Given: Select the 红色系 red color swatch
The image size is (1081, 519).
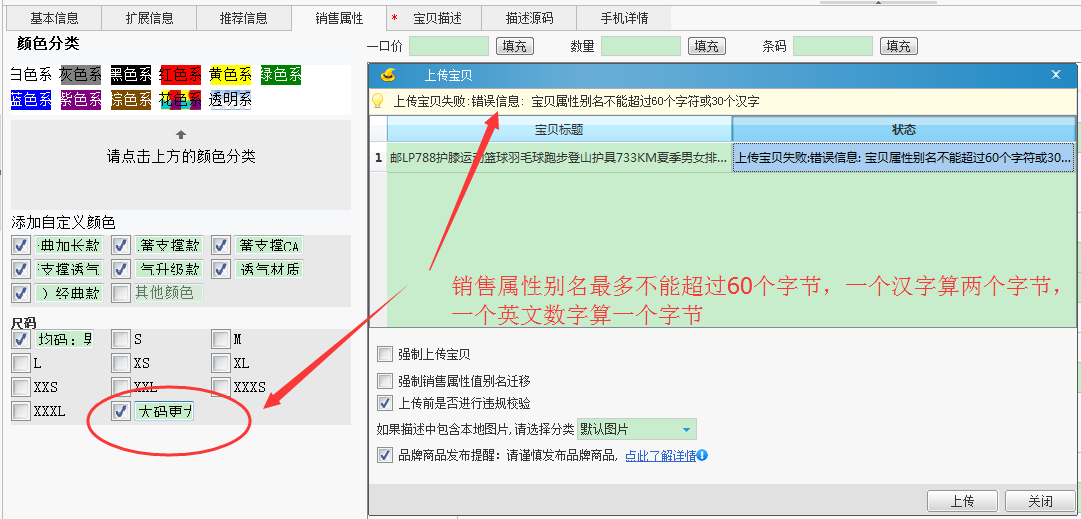Looking at the screenshot, I should click(180, 75).
